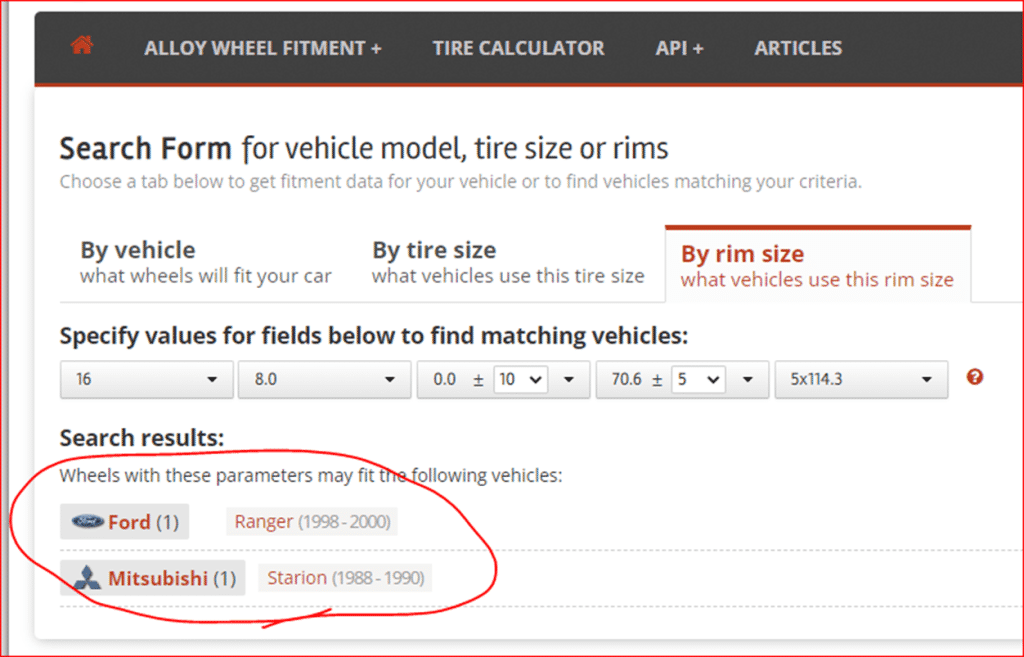The image size is (1024, 657).
Task: Open the 5x114.3 bolt pattern dropdown
Action: pyautogui.click(x=861, y=380)
